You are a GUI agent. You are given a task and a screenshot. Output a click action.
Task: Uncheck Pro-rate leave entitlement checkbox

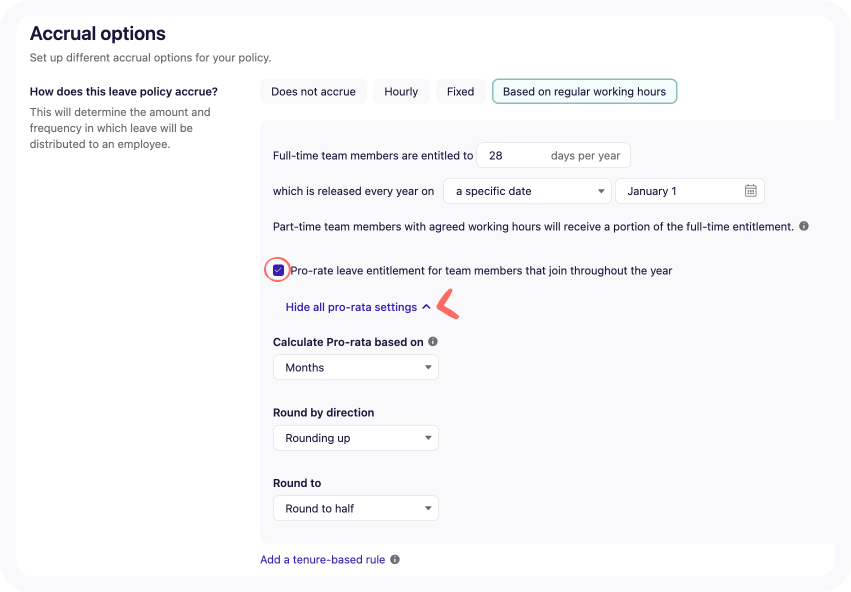[278, 270]
